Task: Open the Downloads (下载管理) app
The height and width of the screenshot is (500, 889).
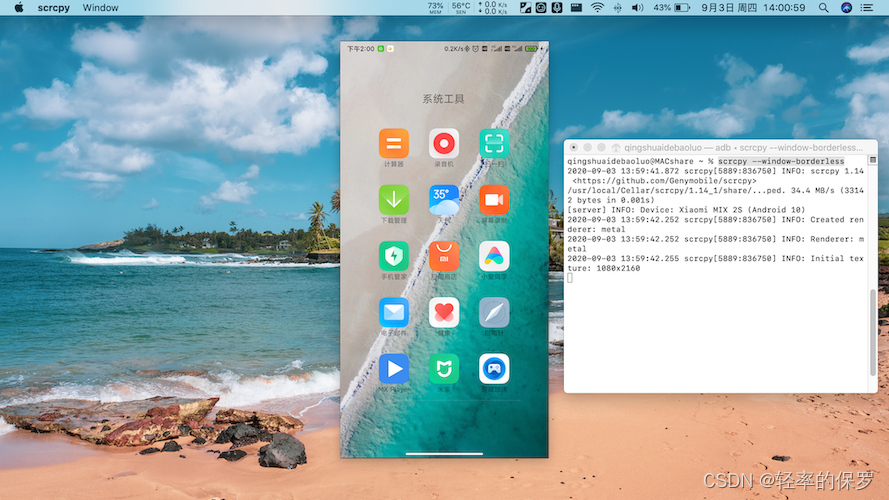Action: click(x=393, y=200)
